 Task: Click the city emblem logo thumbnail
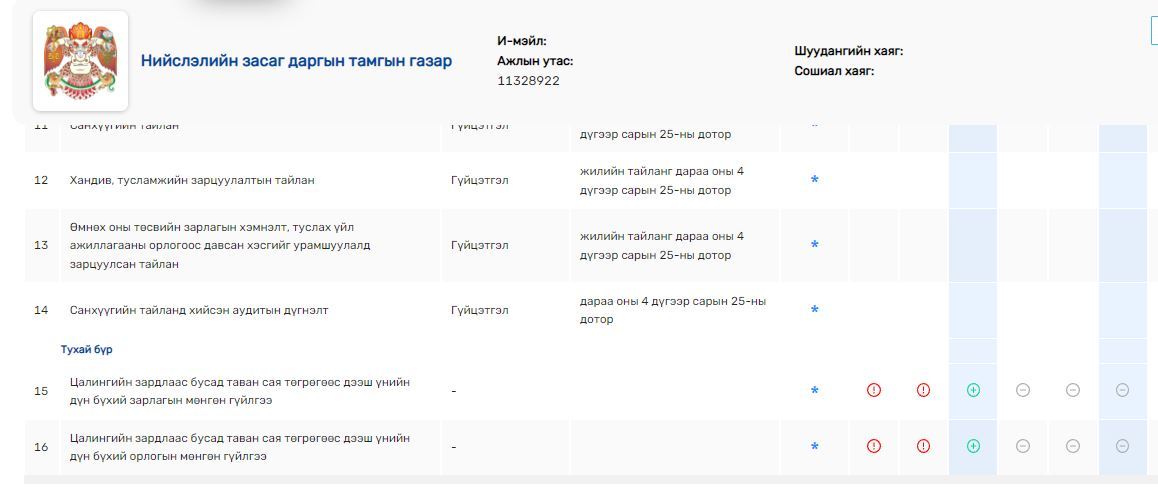(80, 61)
